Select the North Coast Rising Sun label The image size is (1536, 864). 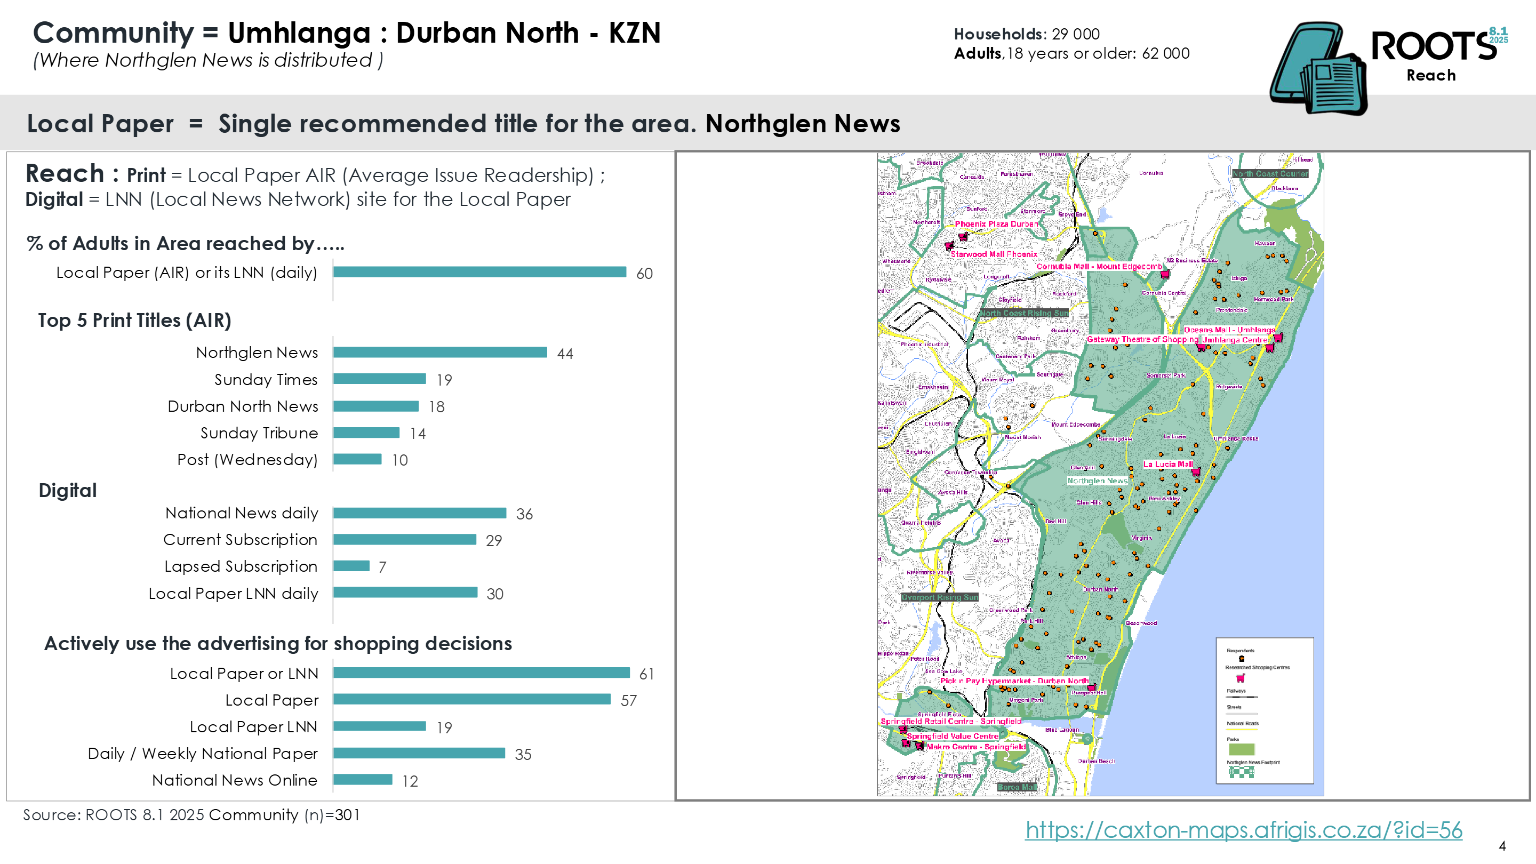click(x=1023, y=313)
